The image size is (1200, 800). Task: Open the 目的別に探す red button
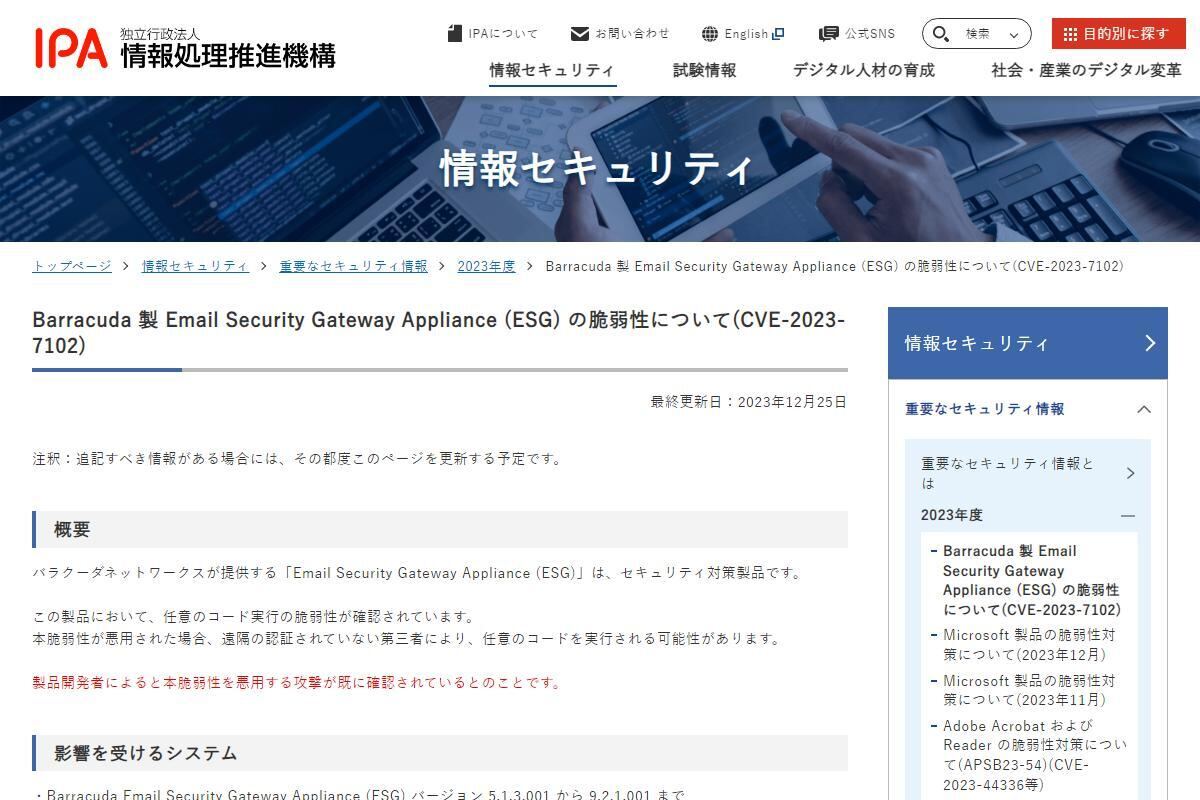tap(1118, 33)
